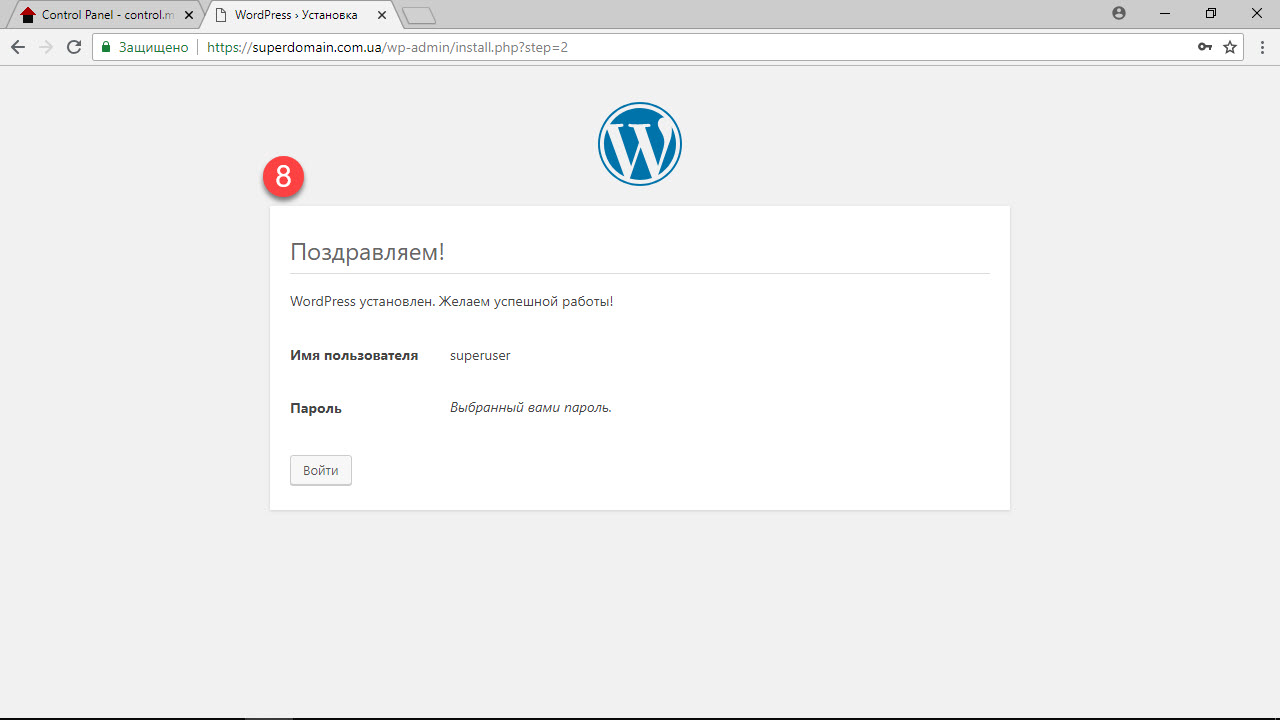
Task: Click Выбранный вами пароль text
Action: click(x=531, y=407)
